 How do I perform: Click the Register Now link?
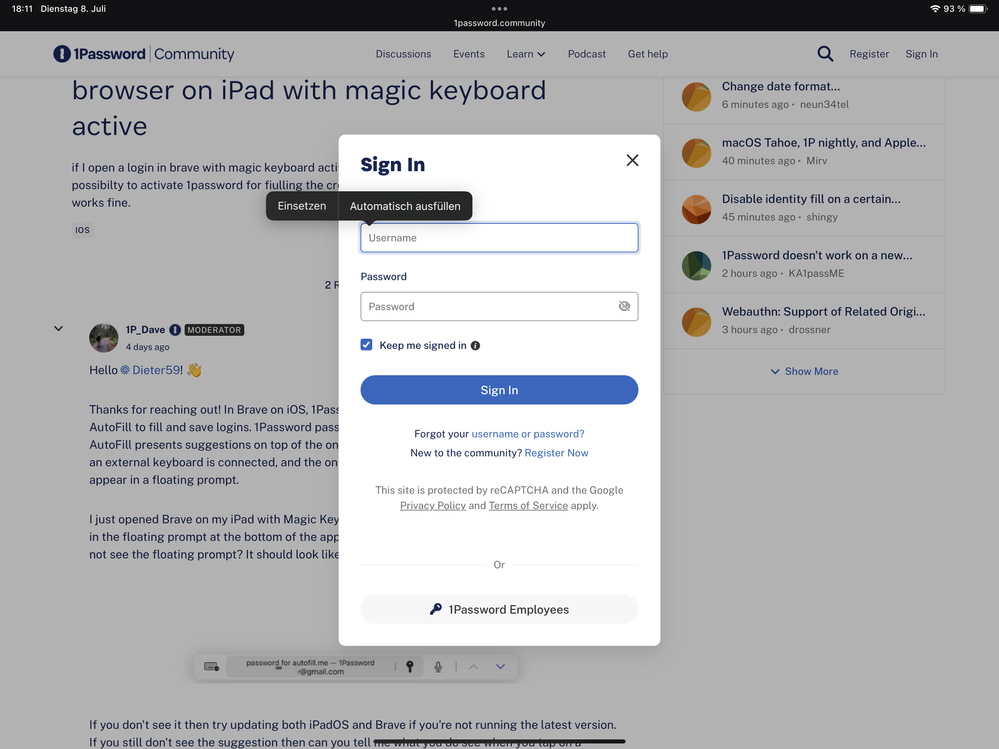pos(556,453)
